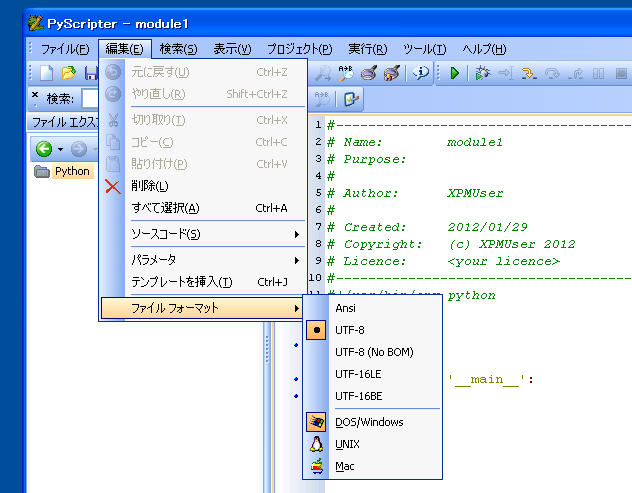
Task: Click the Save disk toolbar icon
Action: point(91,73)
